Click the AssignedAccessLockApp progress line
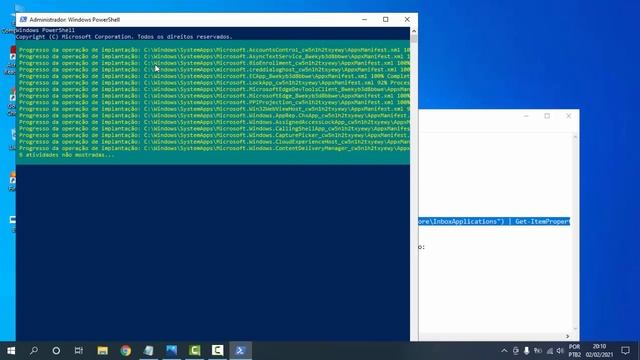The height and width of the screenshot is (360, 640). 214,122
